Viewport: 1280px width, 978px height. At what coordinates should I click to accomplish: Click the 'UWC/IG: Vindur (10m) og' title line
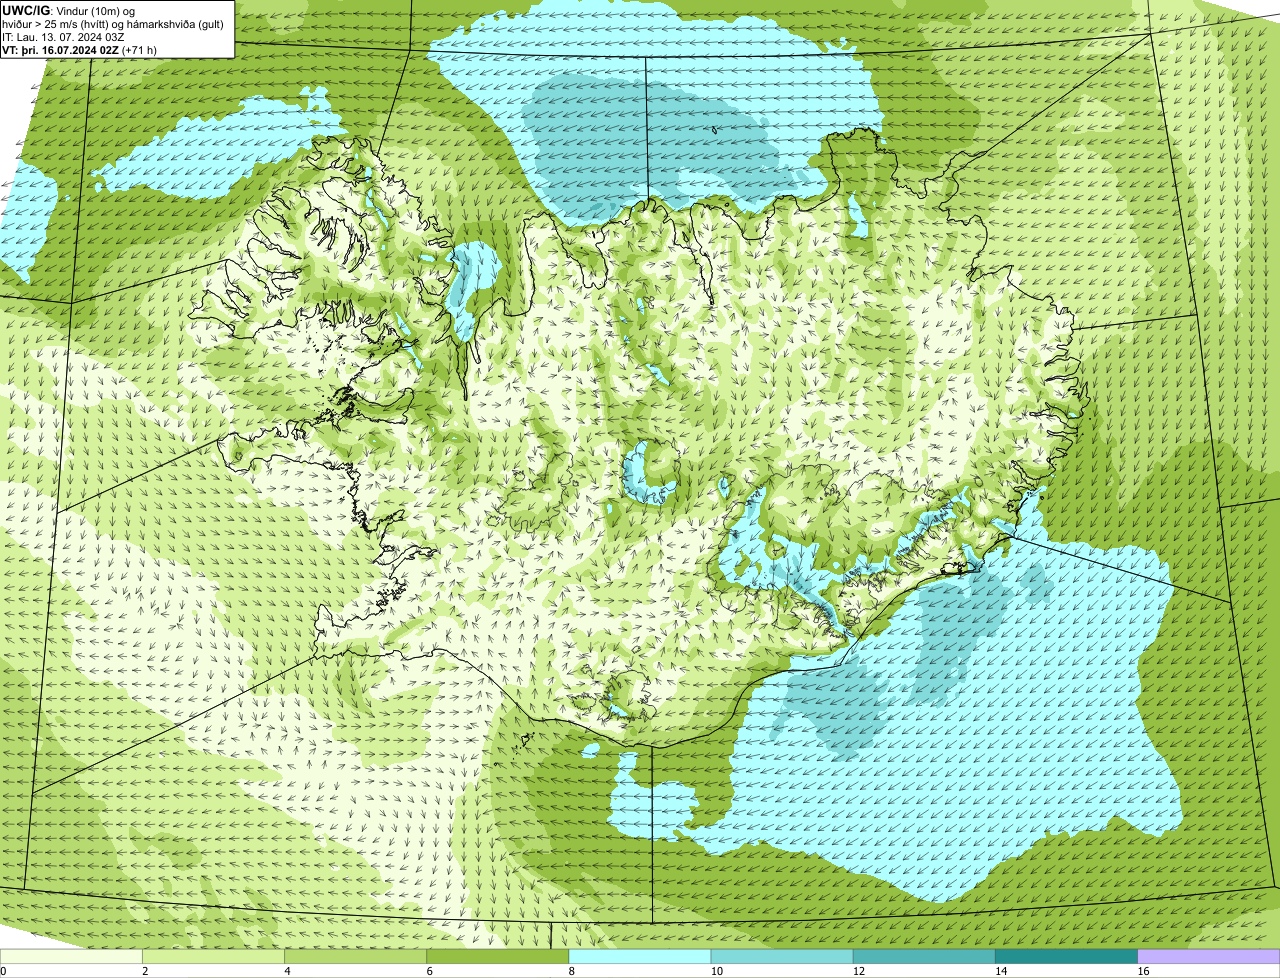point(69,11)
